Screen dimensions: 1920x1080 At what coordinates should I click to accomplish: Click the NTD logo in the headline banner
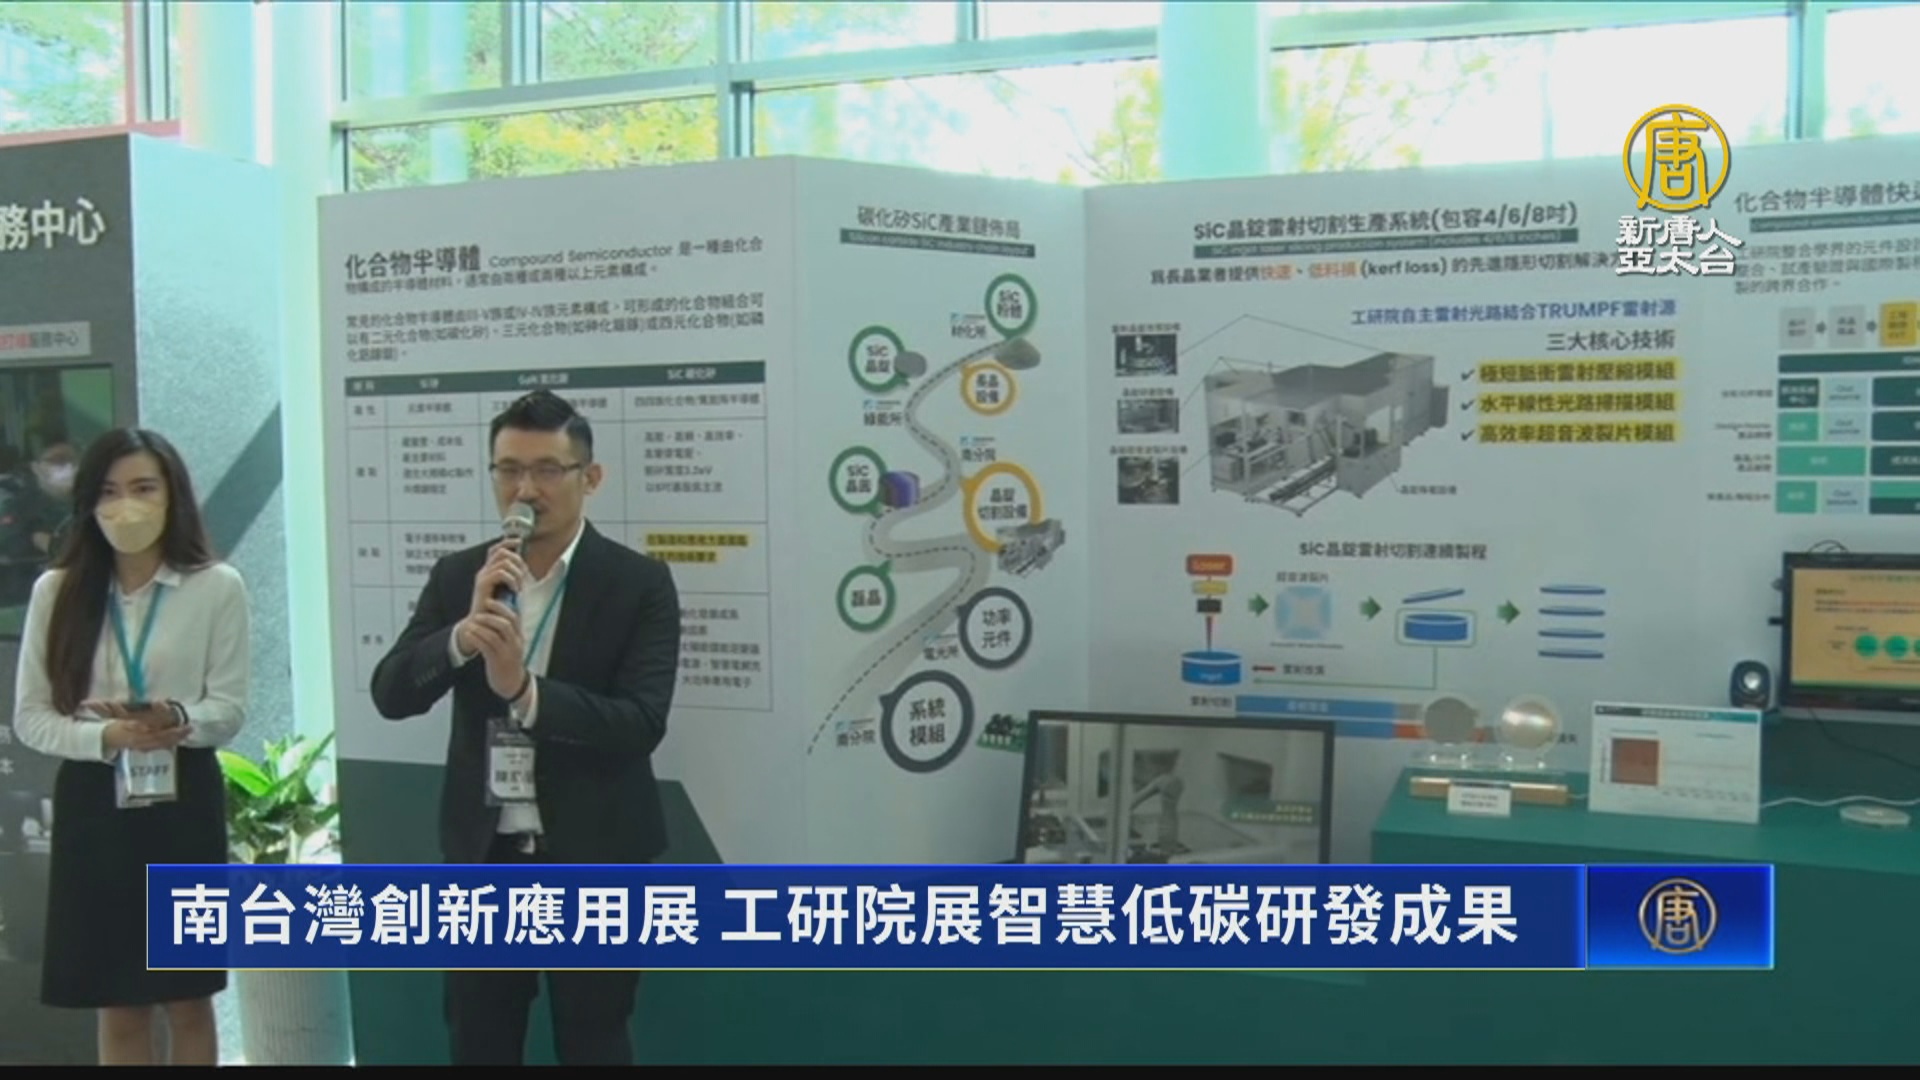pyautogui.click(x=1676, y=917)
